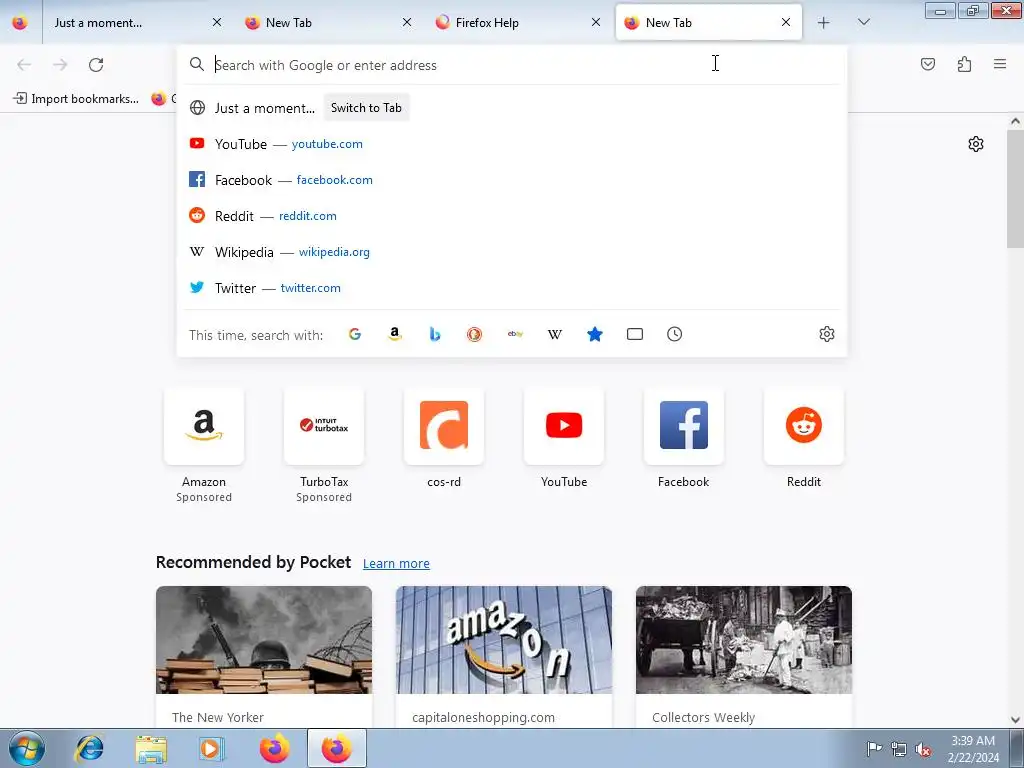The height and width of the screenshot is (768, 1024).
Task: Open The New Yorker Pocket story
Action: tap(264, 656)
